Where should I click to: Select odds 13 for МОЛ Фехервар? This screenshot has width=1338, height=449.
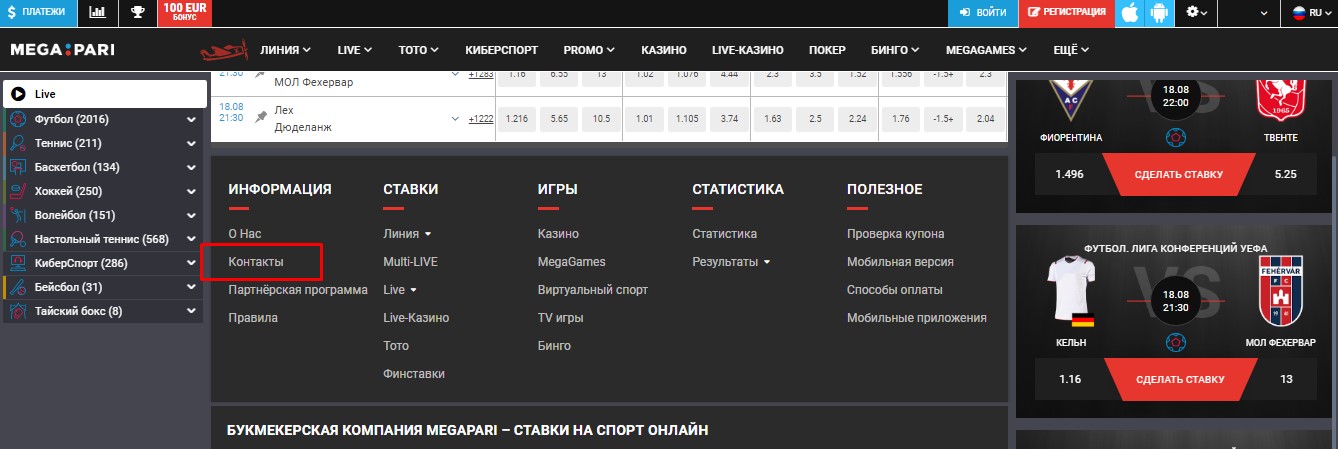coord(1285,380)
